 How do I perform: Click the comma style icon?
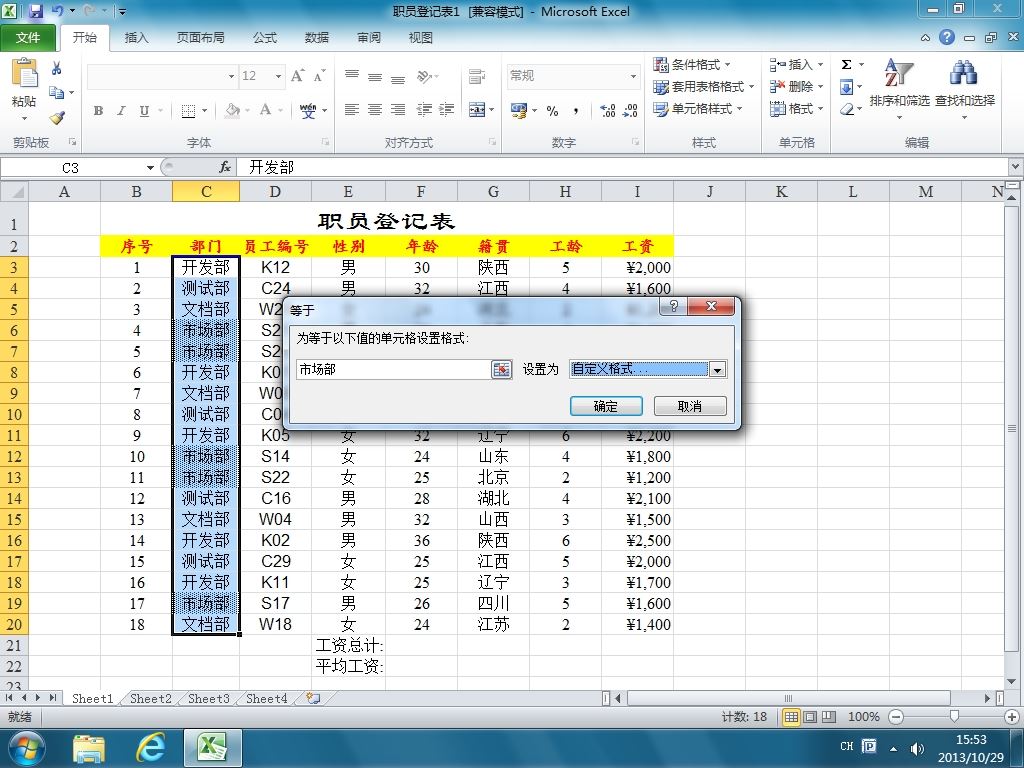tap(575, 111)
